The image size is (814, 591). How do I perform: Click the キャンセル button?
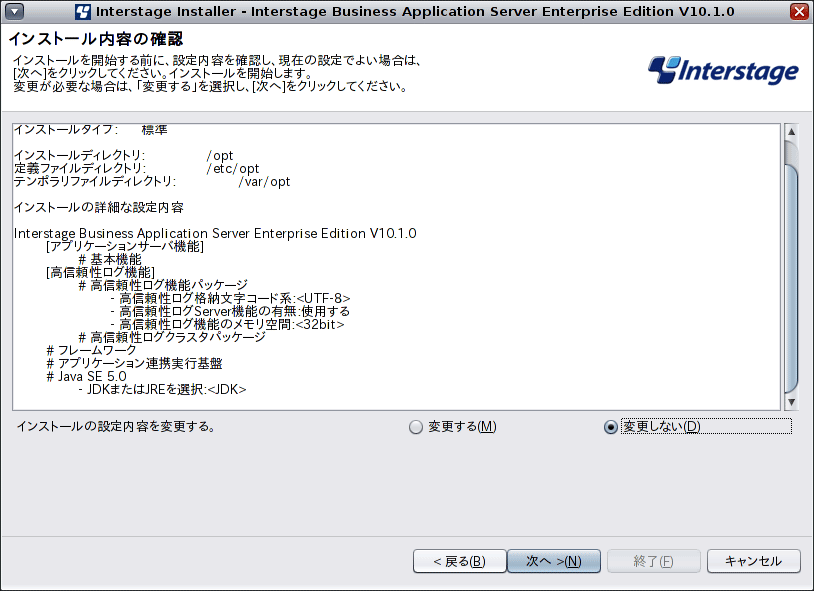(753, 561)
